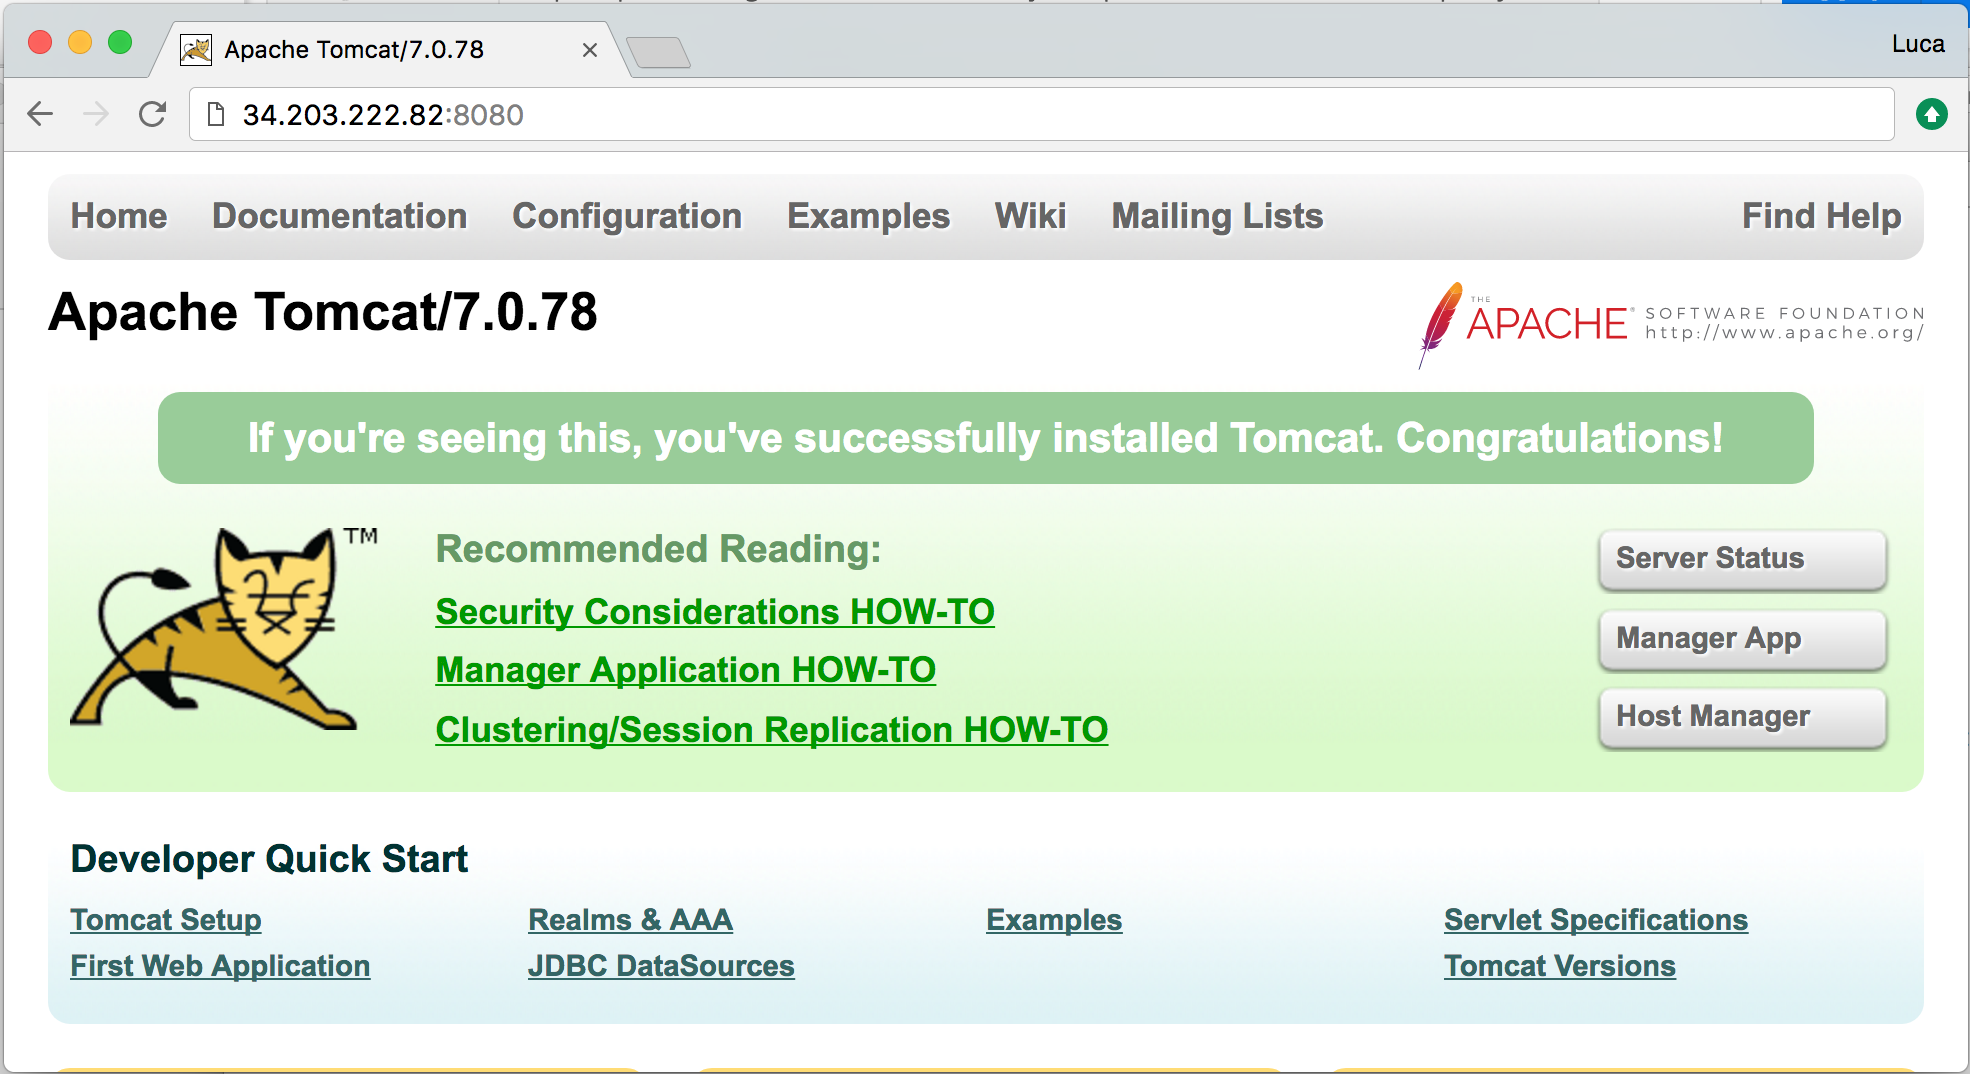Open the Security Considerations HOW-TO link

coord(714,611)
